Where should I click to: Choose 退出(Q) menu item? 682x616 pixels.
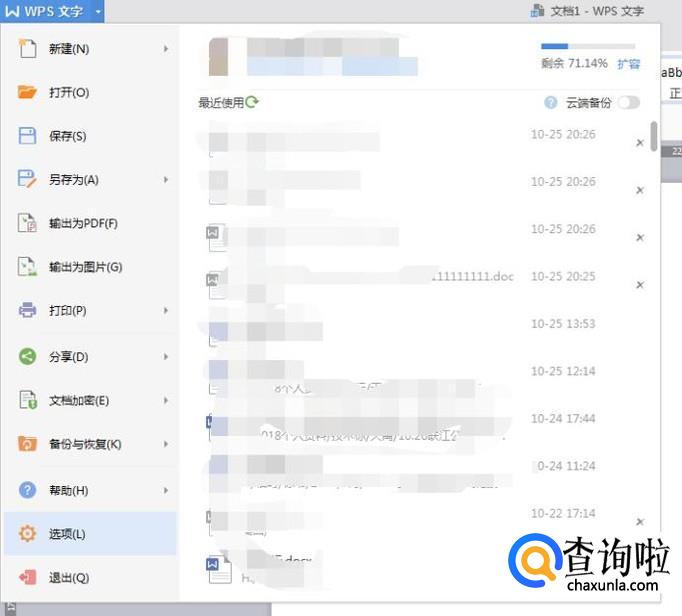90,577
